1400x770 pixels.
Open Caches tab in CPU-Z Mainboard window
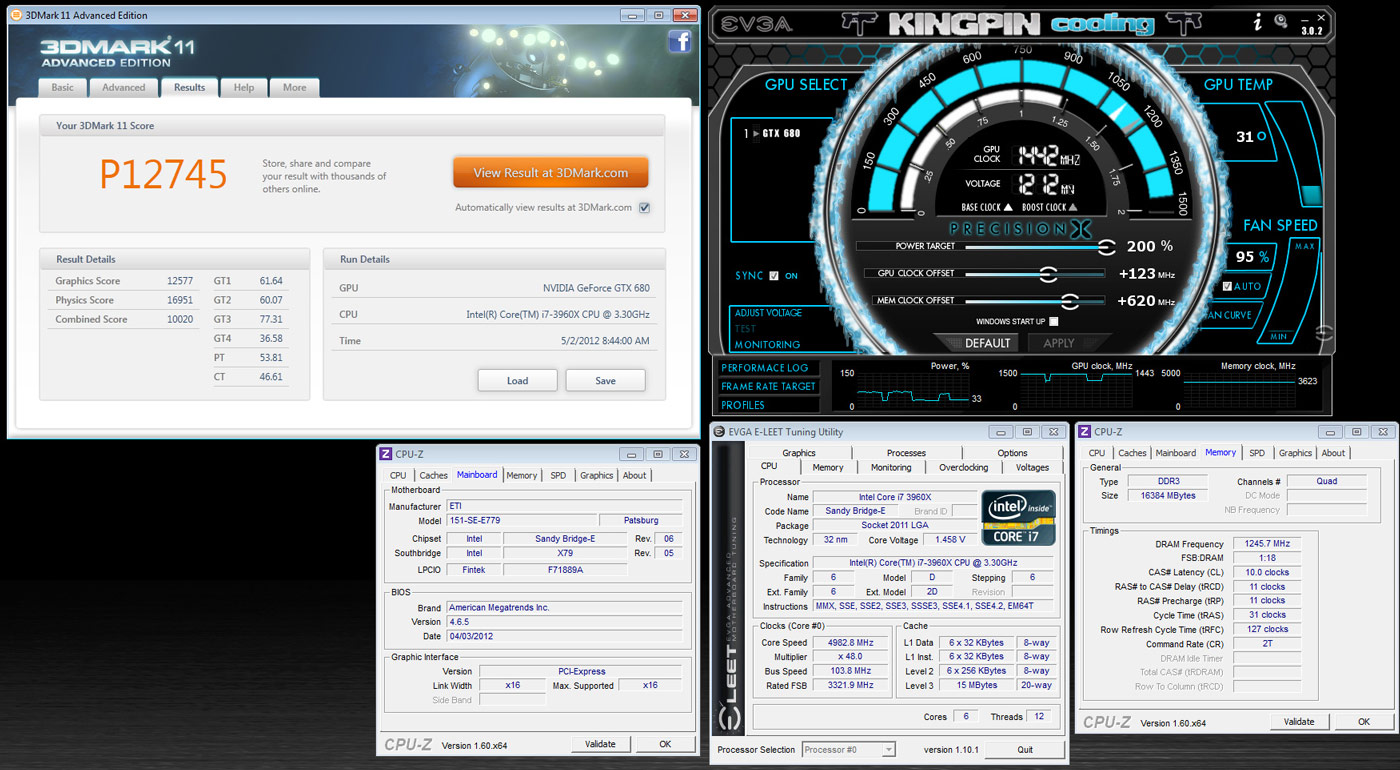point(434,476)
